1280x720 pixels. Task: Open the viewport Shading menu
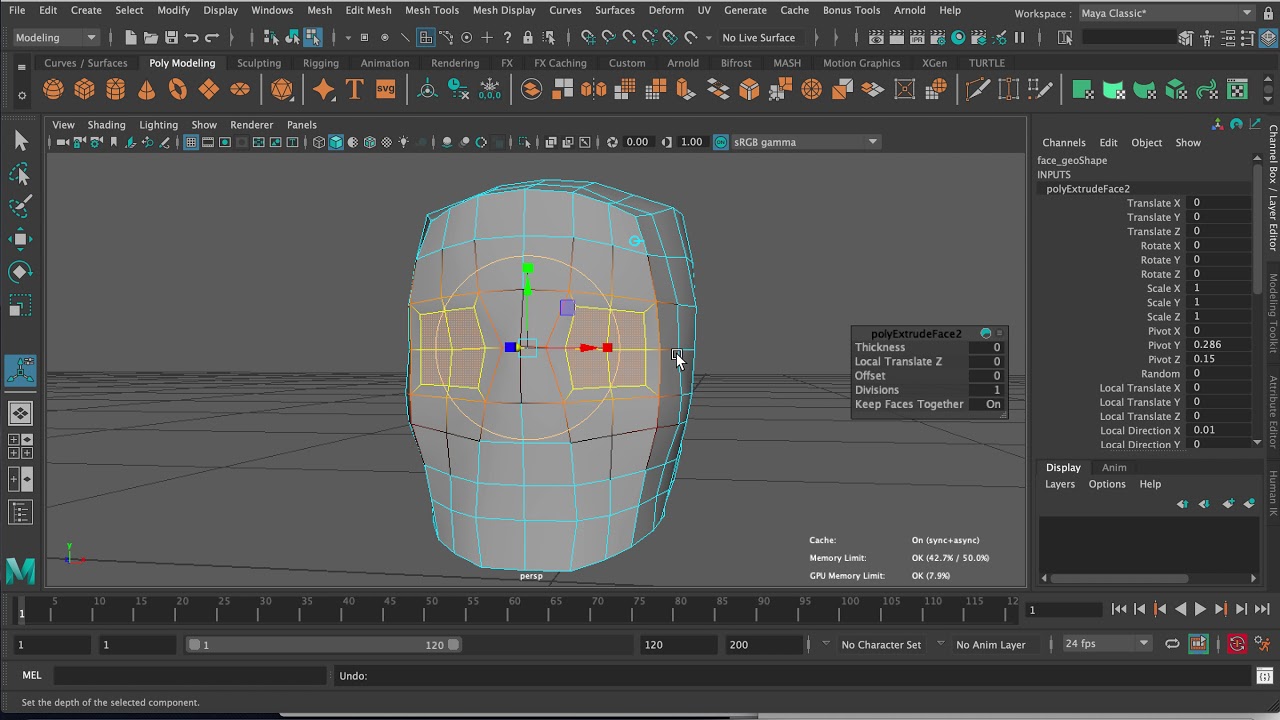point(106,125)
